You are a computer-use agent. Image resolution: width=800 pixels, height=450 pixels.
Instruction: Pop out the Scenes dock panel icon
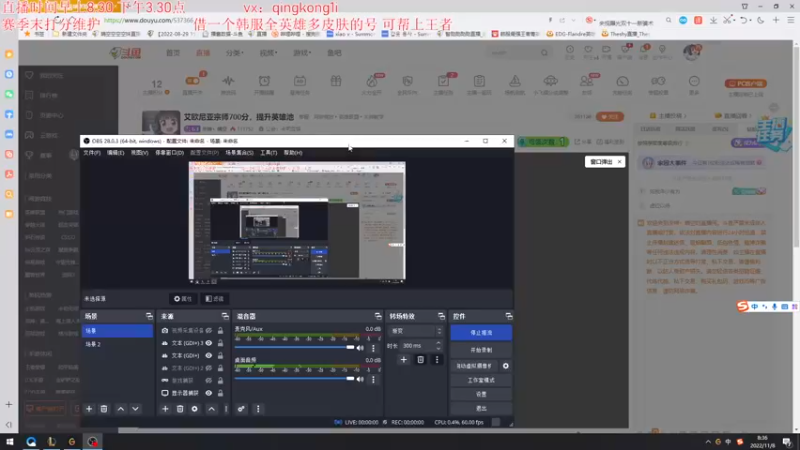click(x=149, y=316)
